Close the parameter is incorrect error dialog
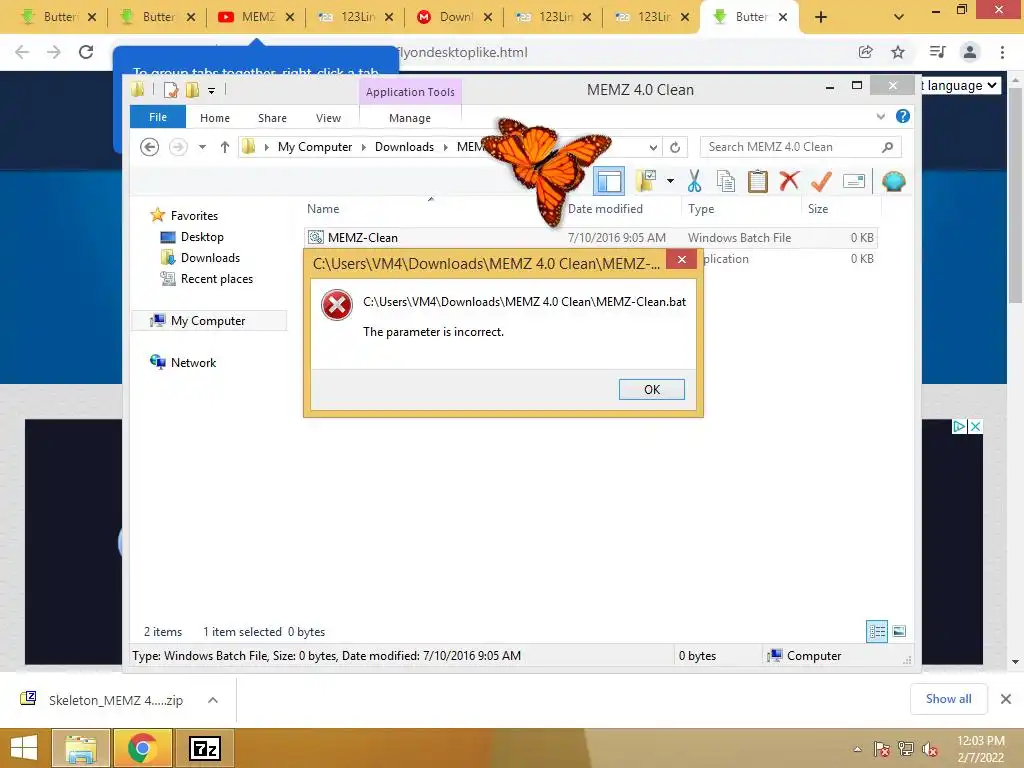The image size is (1024, 768). click(x=682, y=259)
